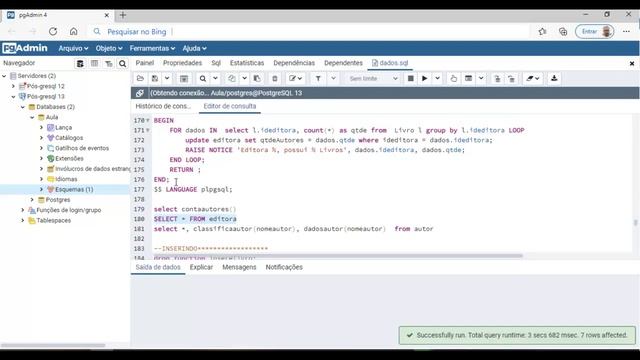Expand the Postgres database node
This screenshot has width=640, height=360.
[32, 200]
